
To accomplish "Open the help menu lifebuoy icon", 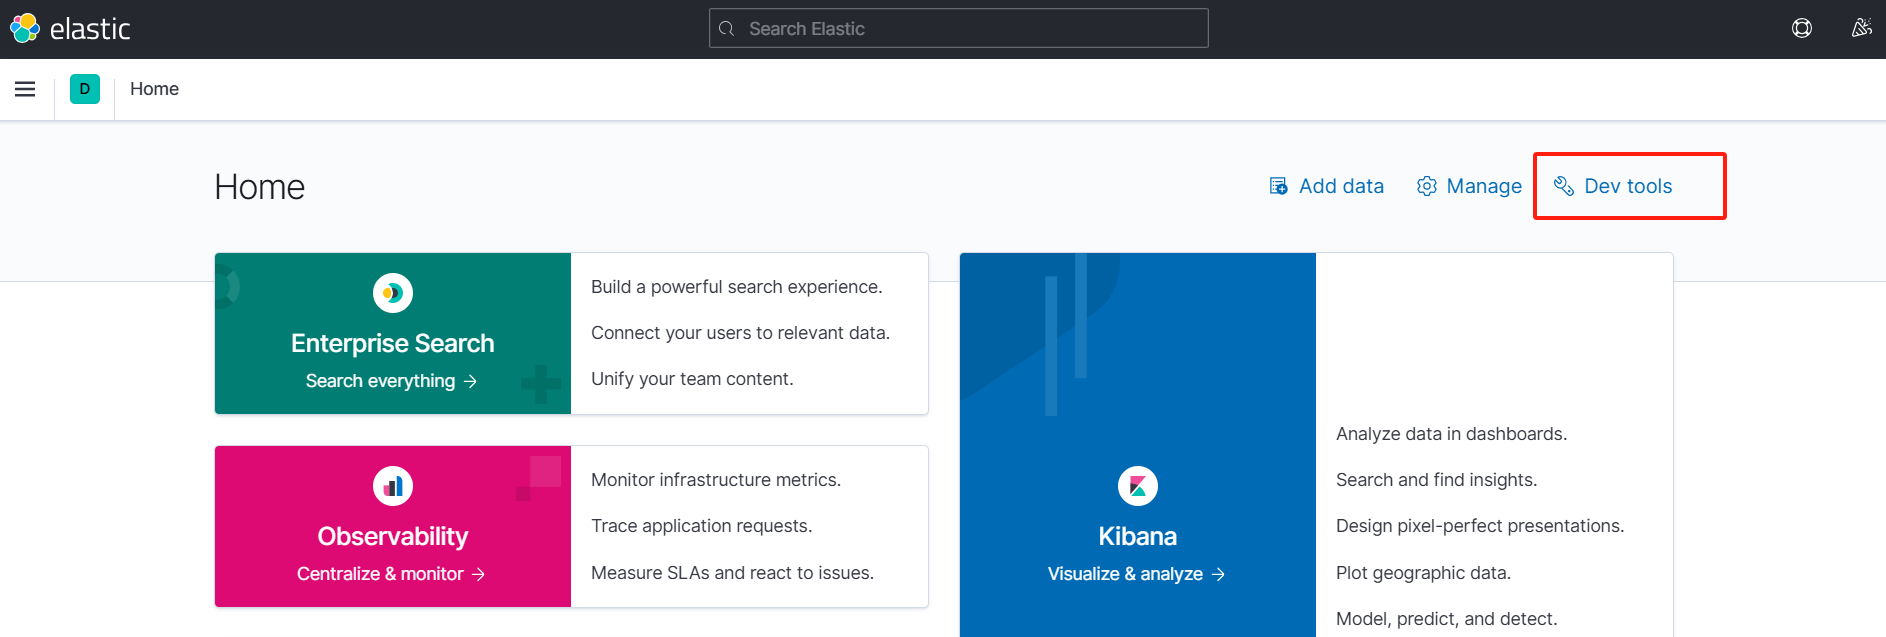I will (1802, 28).
